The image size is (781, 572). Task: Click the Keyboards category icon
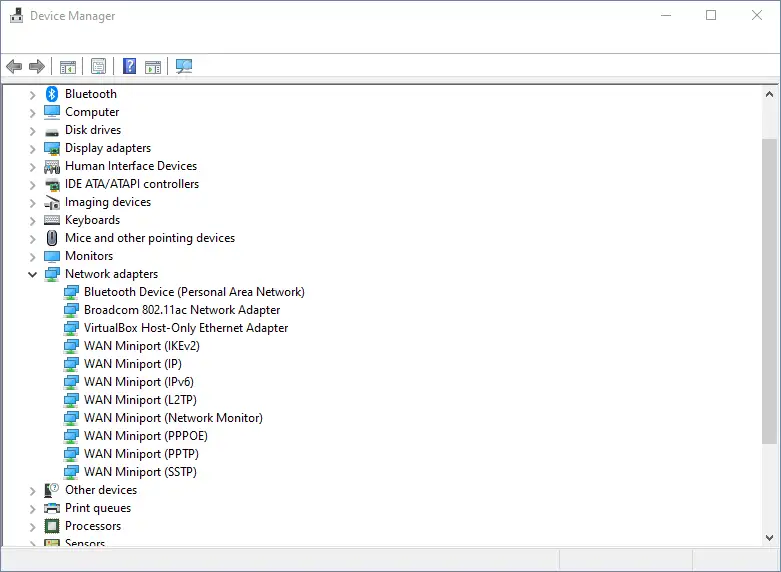pos(52,220)
